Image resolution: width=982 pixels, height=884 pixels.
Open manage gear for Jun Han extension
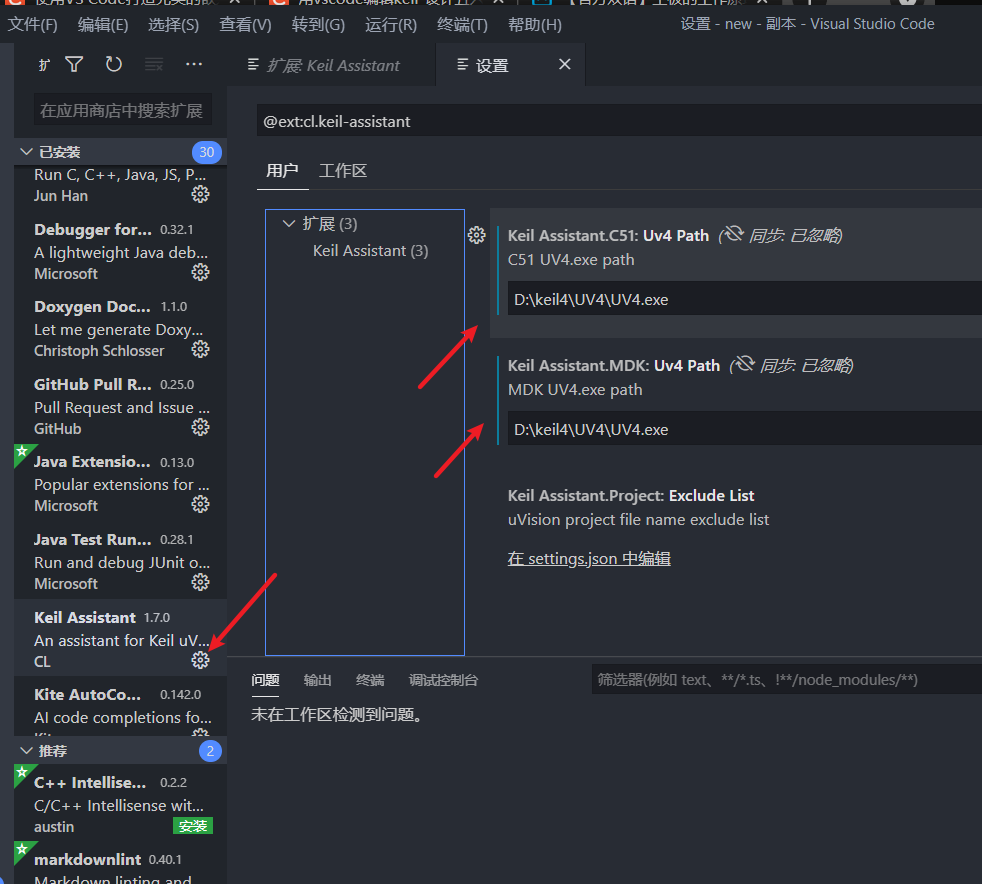click(x=200, y=195)
